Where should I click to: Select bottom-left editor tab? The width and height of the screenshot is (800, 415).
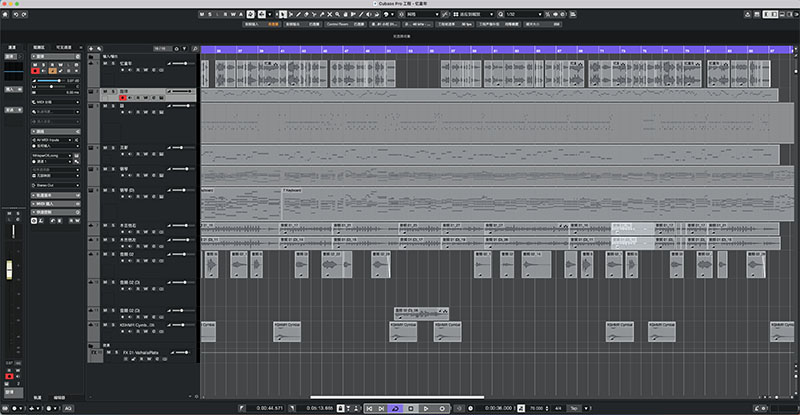tap(59, 398)
